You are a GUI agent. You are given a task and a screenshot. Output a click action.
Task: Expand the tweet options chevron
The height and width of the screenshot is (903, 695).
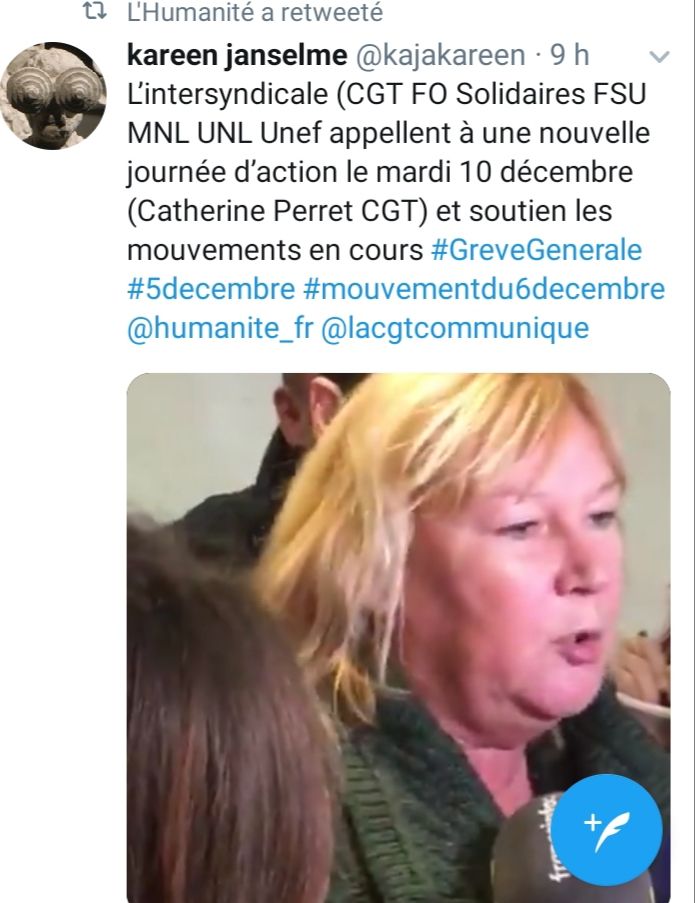tap(659, 56)
